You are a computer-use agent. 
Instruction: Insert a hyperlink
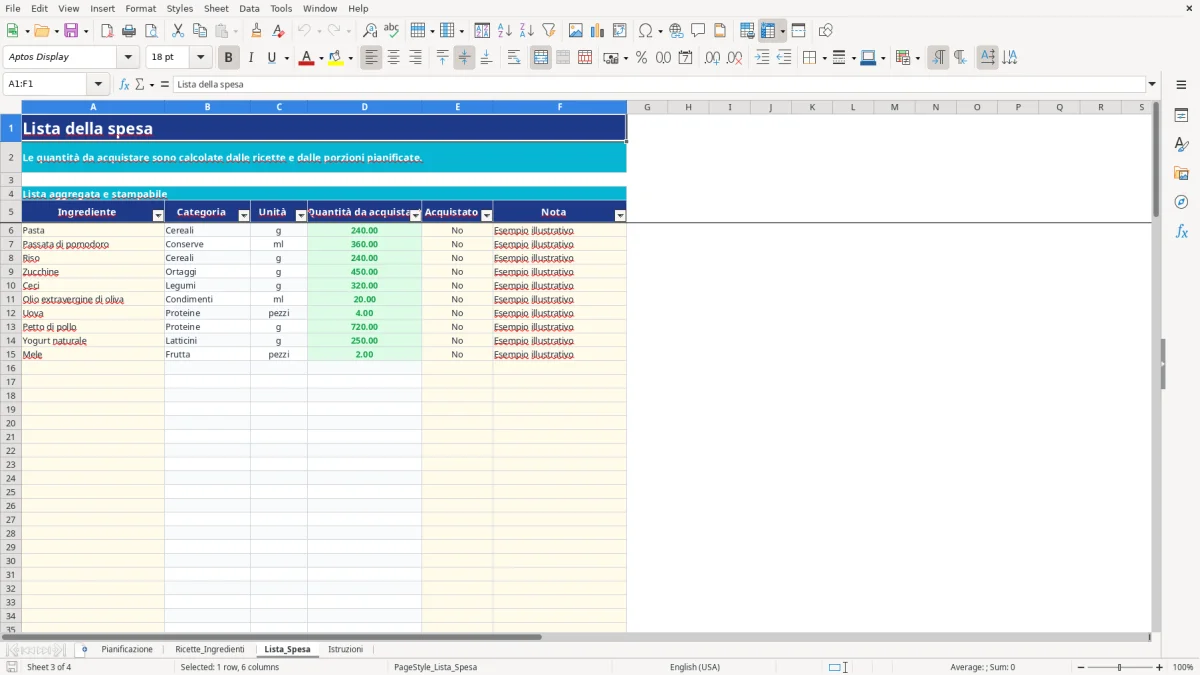(x=676, y=31)
